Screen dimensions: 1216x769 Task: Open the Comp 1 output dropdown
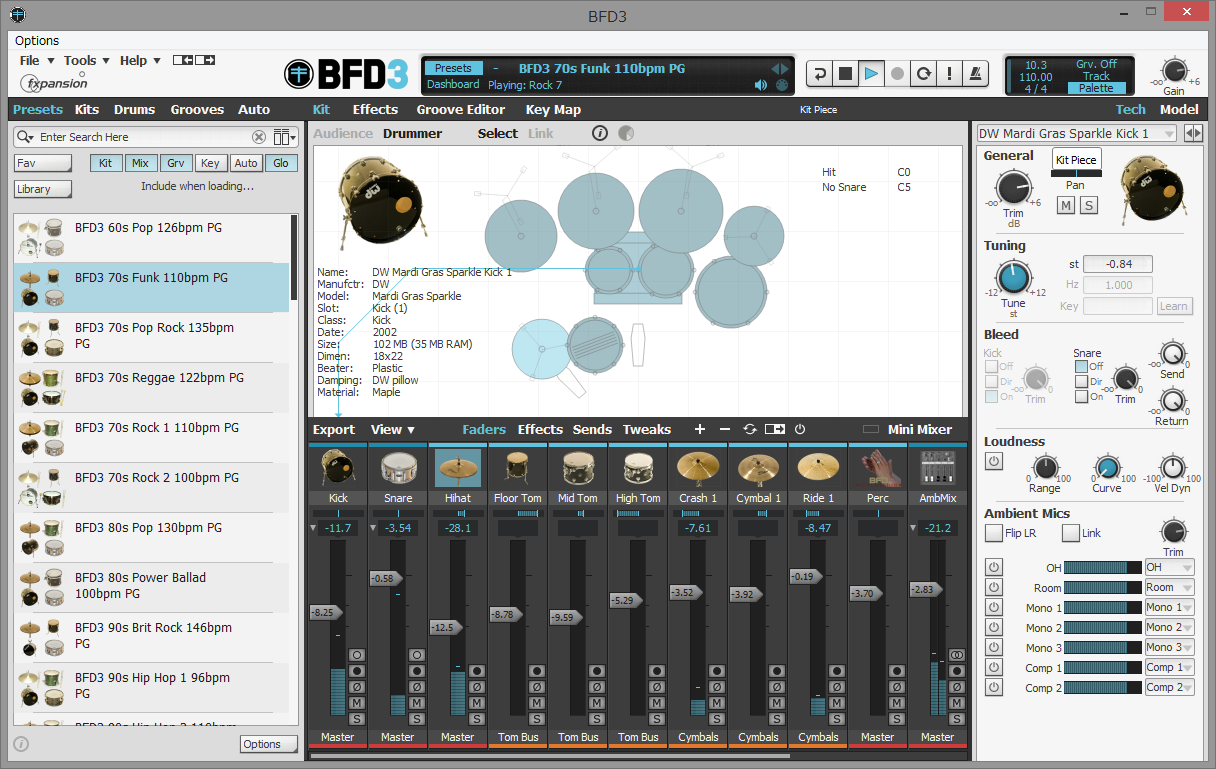pyautogui.click(x=1169, y=667)
